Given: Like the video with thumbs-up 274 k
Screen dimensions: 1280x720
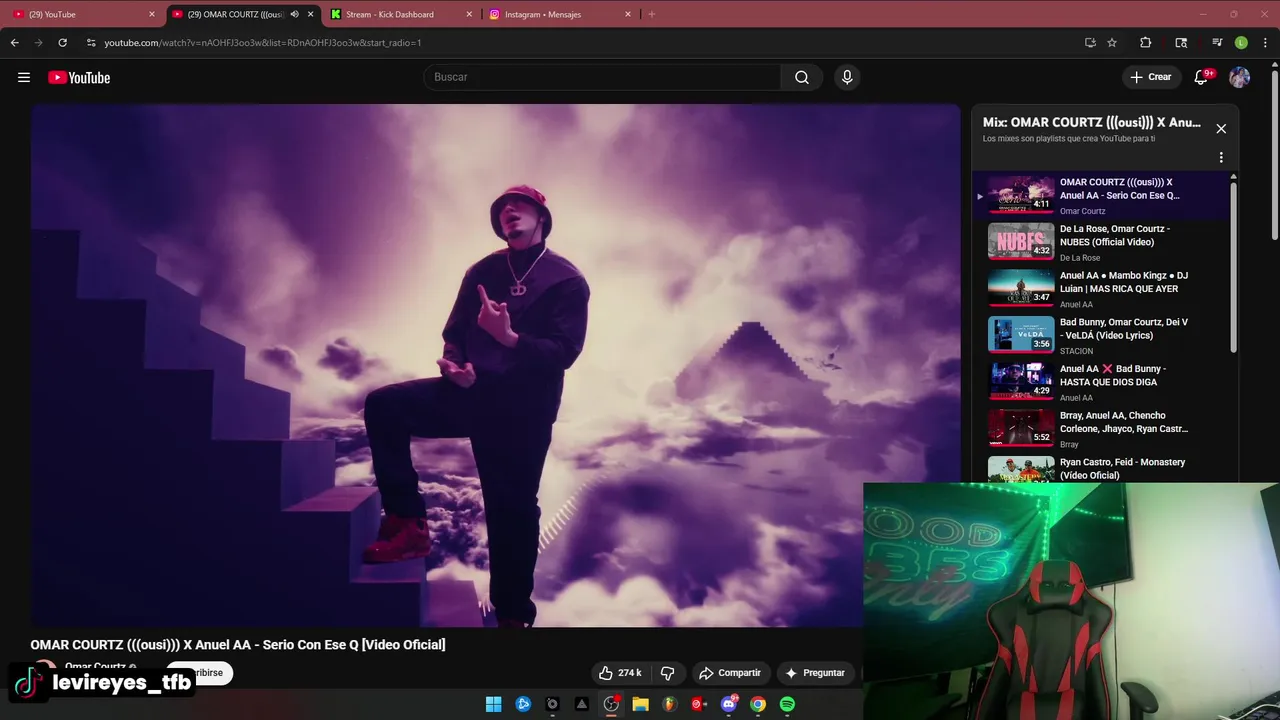Looking at the screenshot, I should [620, 673].
